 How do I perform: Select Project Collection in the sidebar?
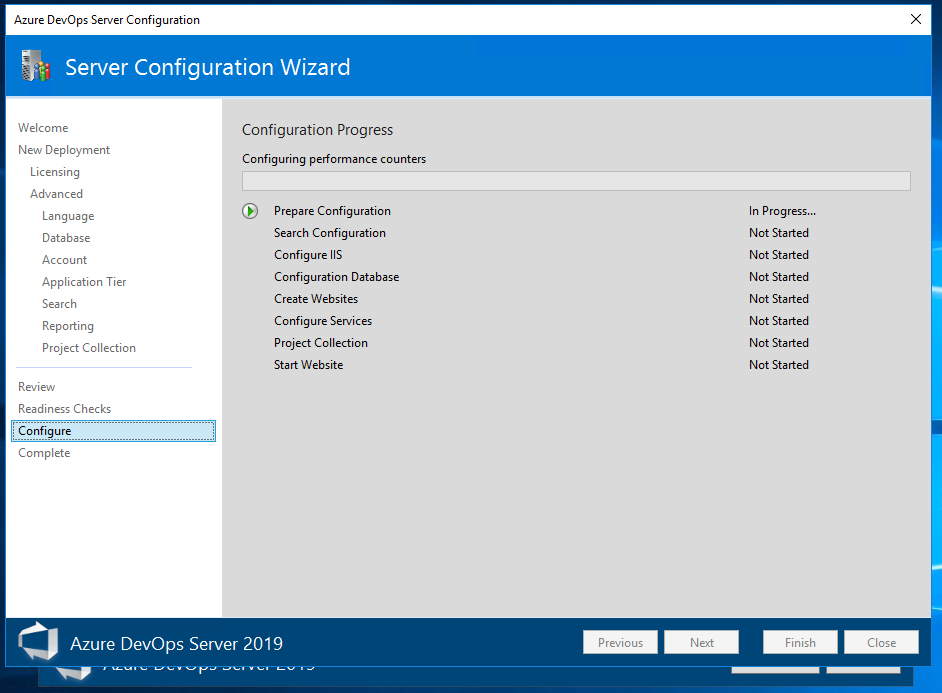89,348
